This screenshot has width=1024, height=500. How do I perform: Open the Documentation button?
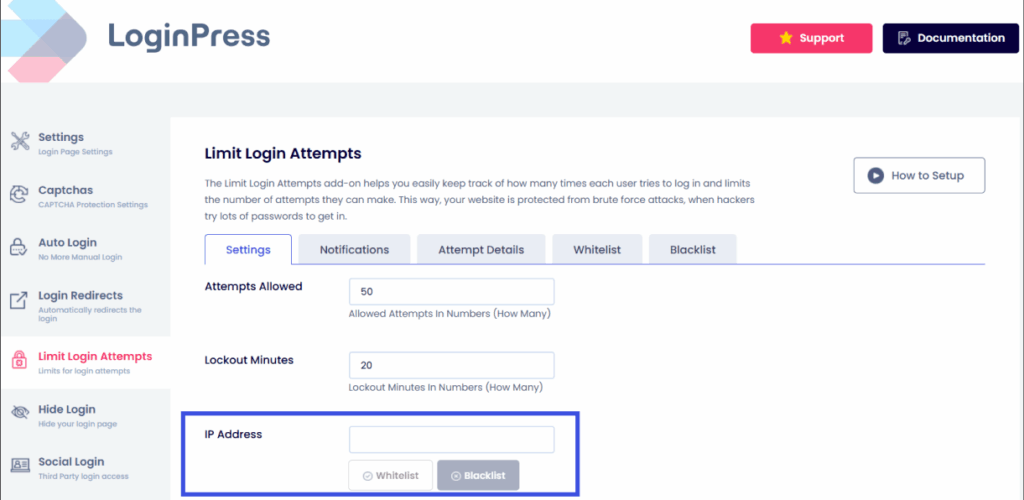[950, 38]
